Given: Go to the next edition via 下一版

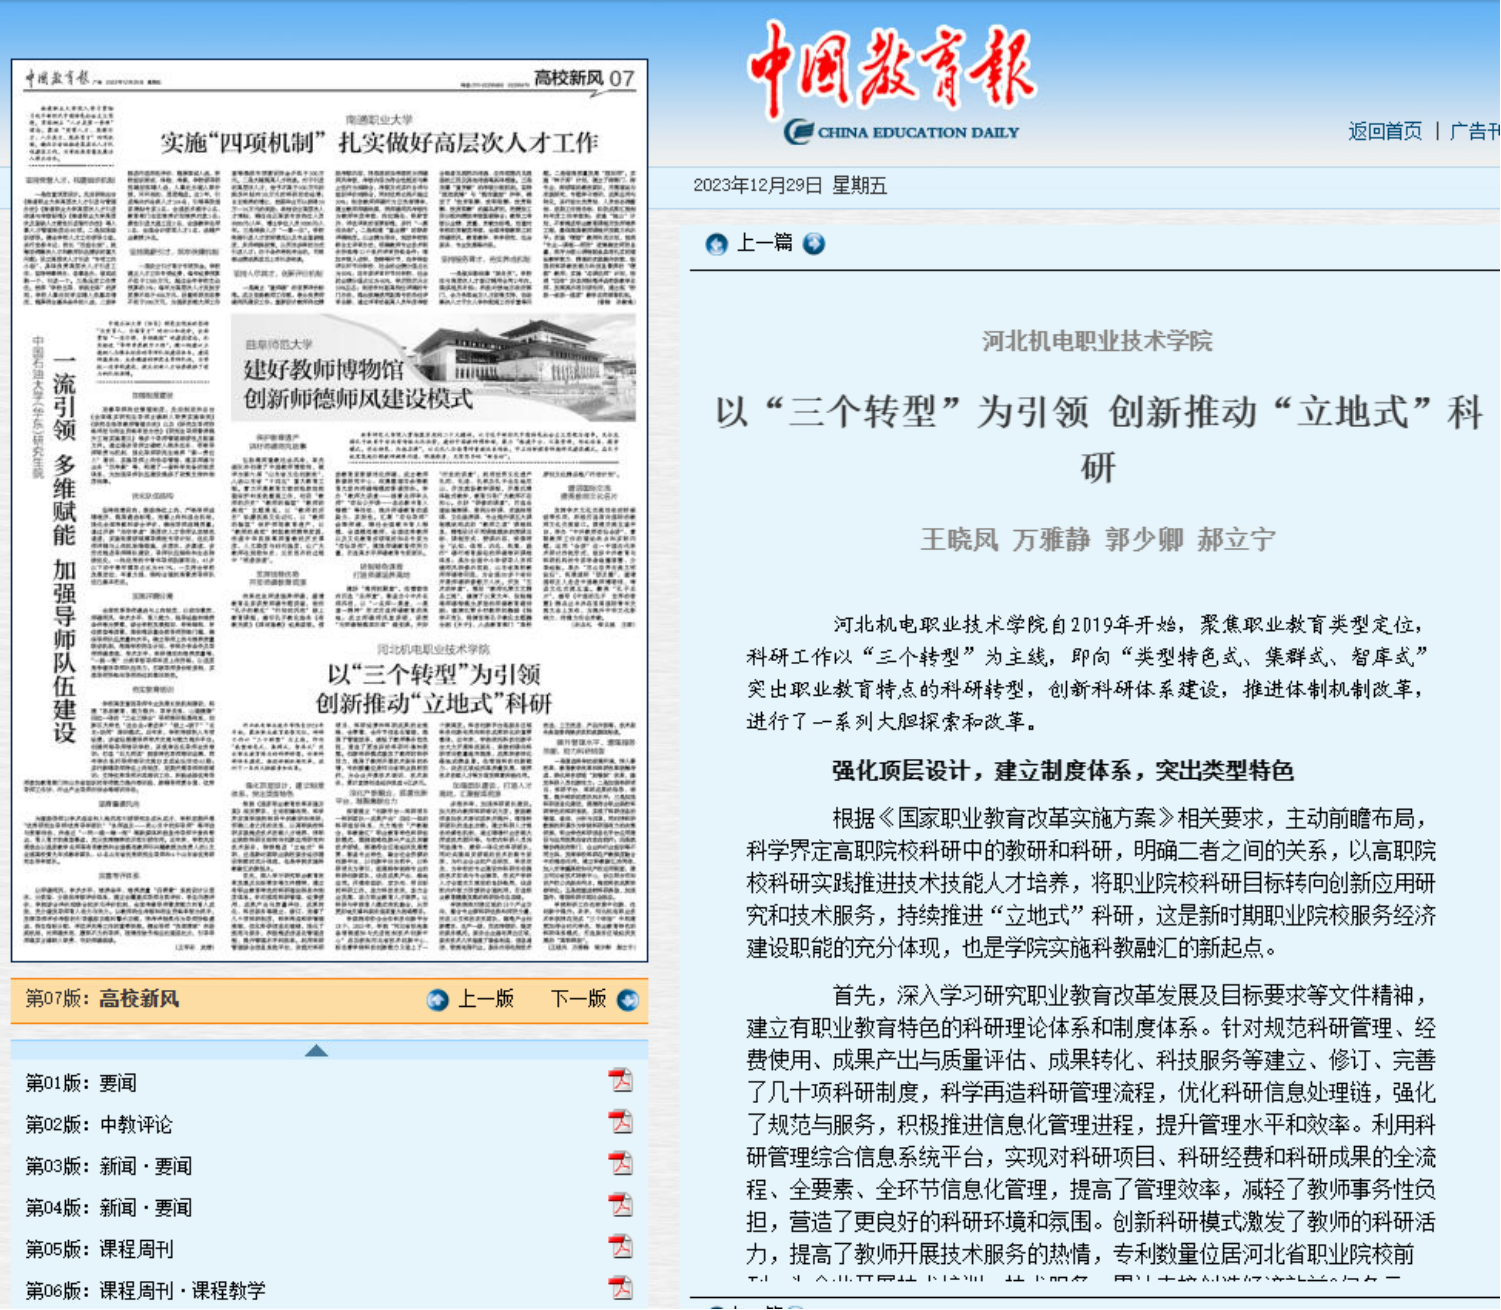Looking at the screenshot, I should click(x=579, y=999).
